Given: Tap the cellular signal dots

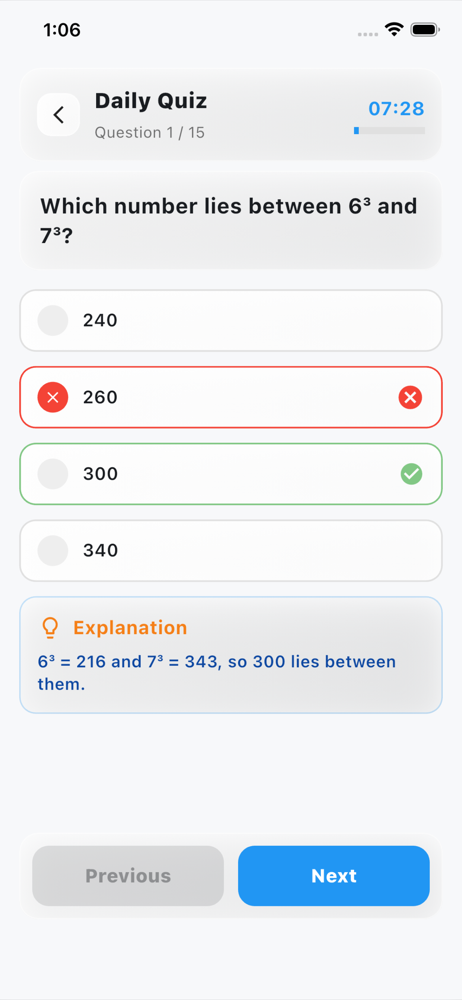Looking at the screenshot, I should pos(368,33).
